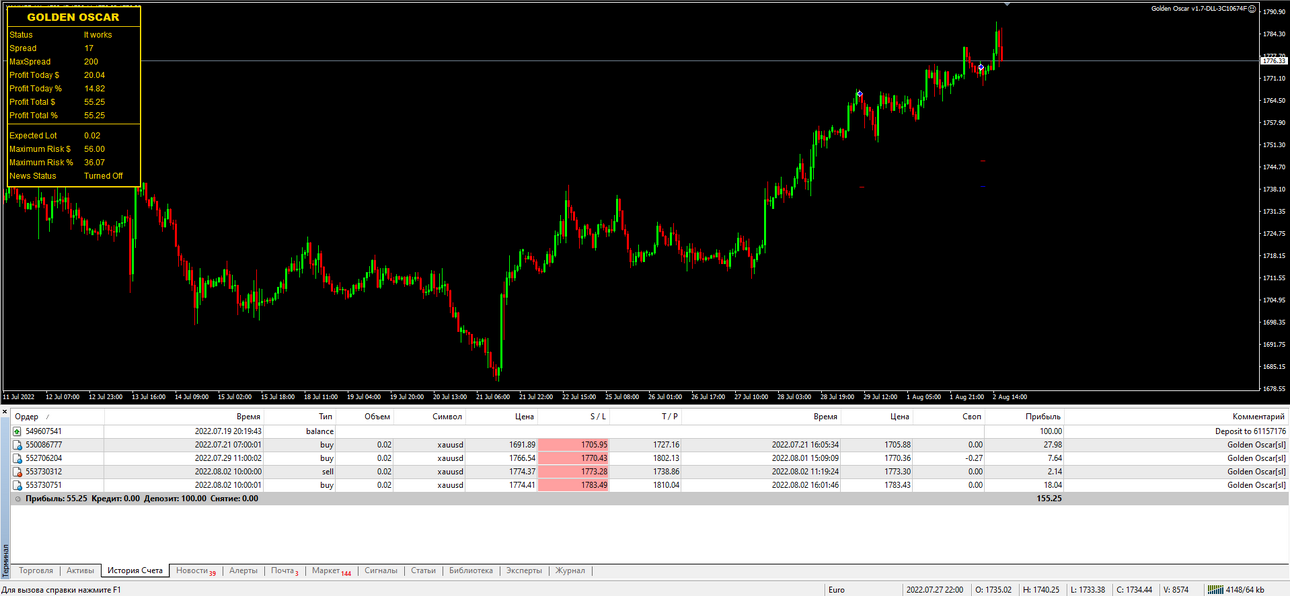Click the sell icon of order 553730312

click(x=17, y=471)
